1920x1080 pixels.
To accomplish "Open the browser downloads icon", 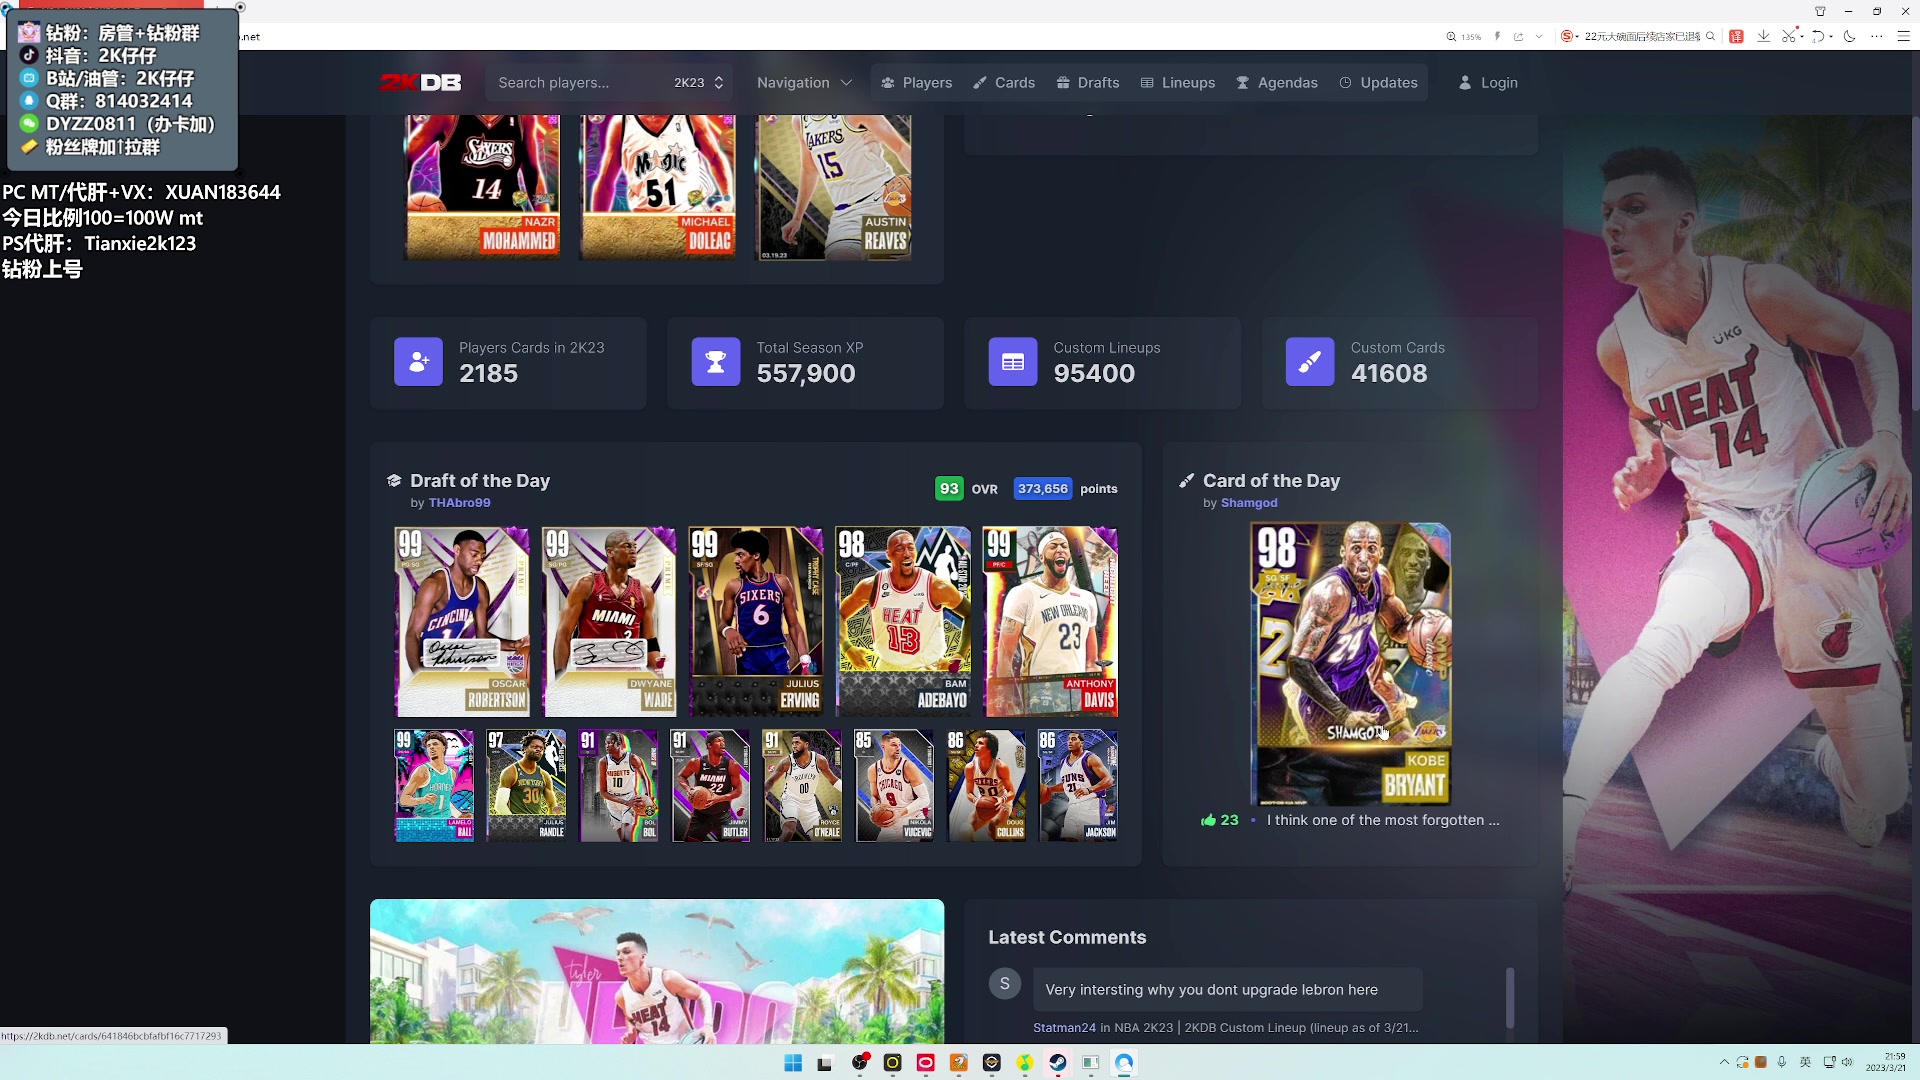I will click(1763, 36).
